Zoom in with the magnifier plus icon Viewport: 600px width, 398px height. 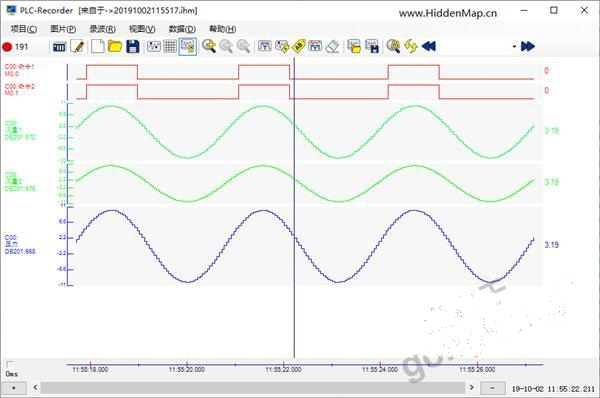(x=209, y=46)
